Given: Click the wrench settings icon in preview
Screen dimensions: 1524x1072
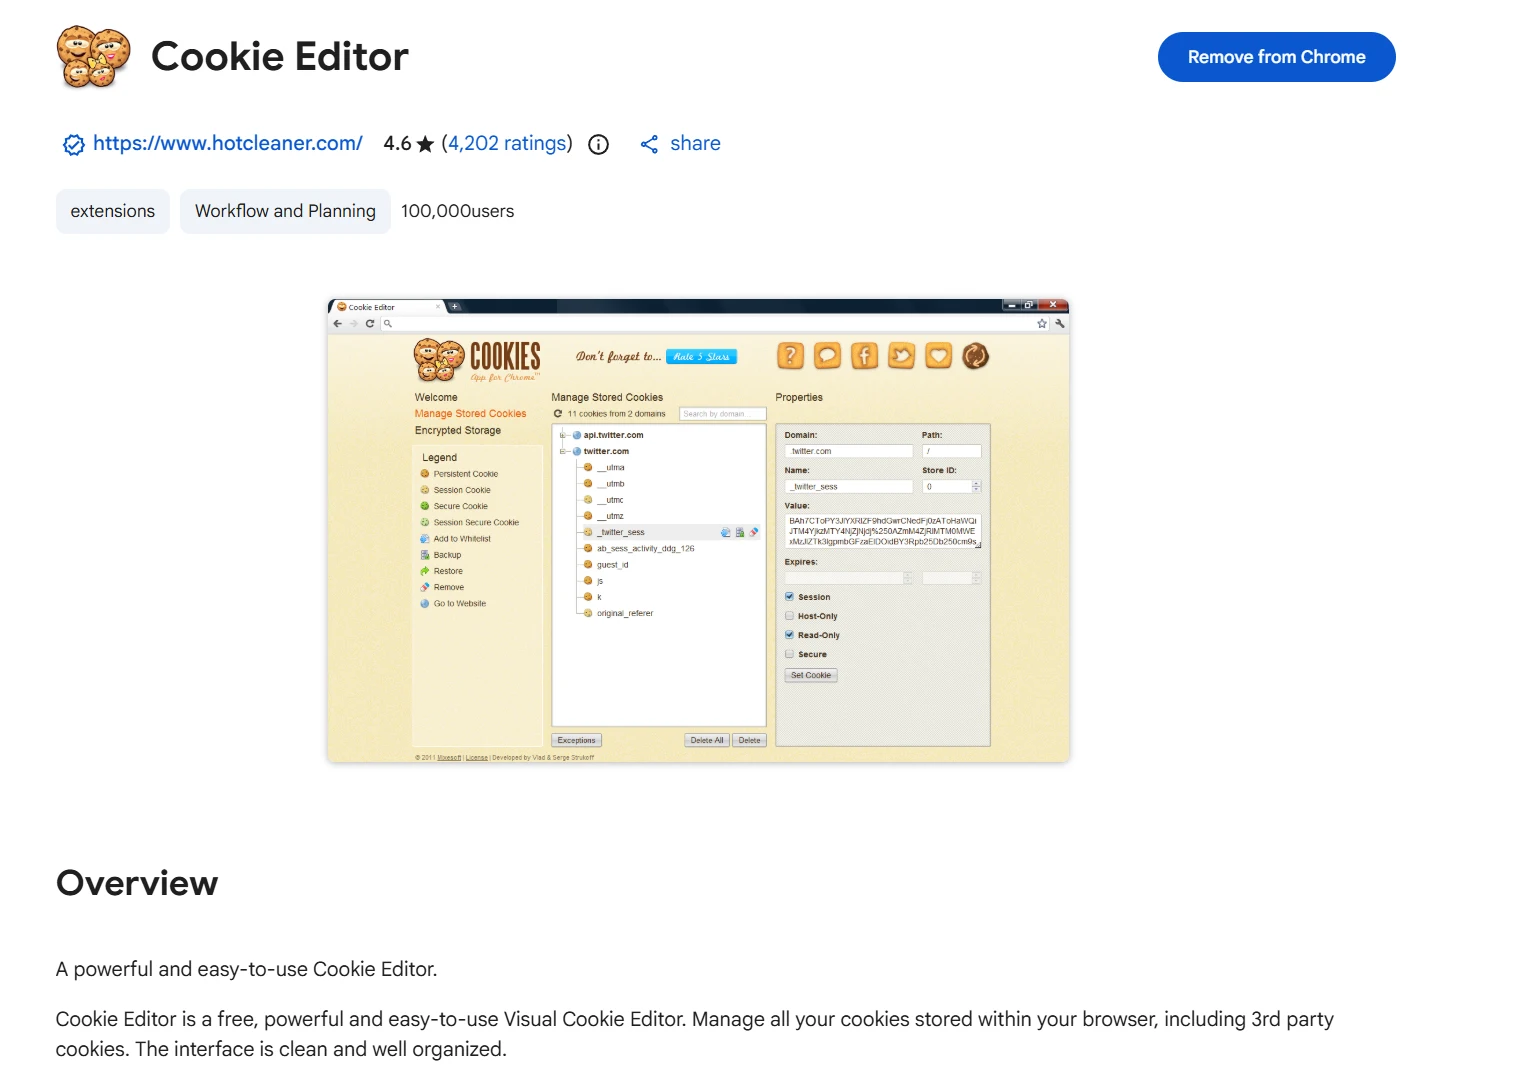Looking at the screenshot, I should (x=1059, y=323).
